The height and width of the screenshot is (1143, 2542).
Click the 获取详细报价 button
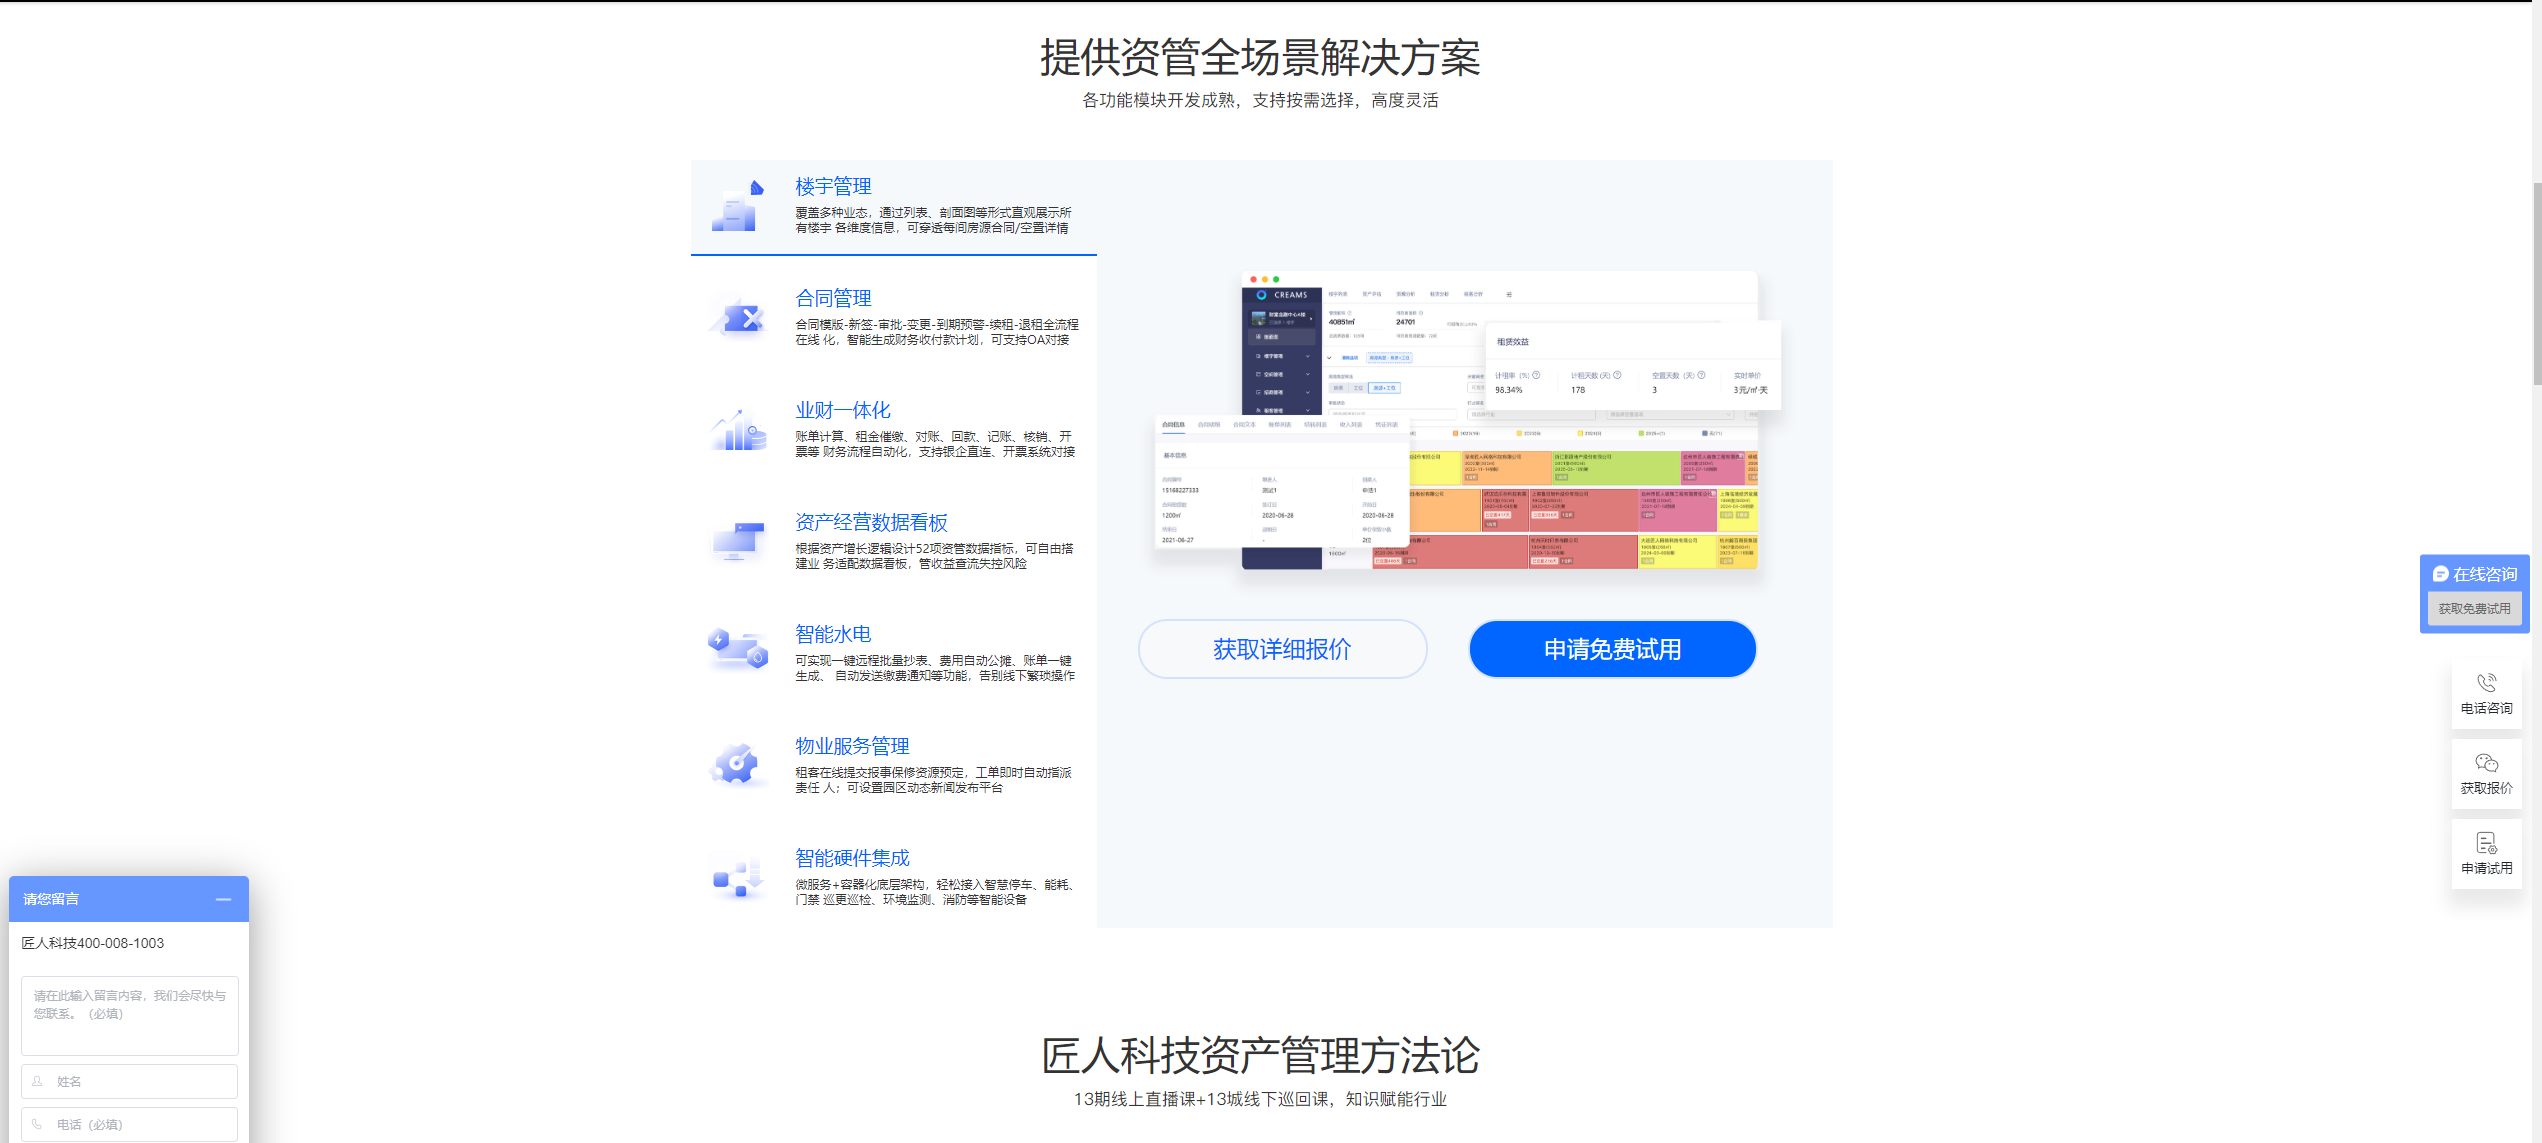[x=1282, y=649]
